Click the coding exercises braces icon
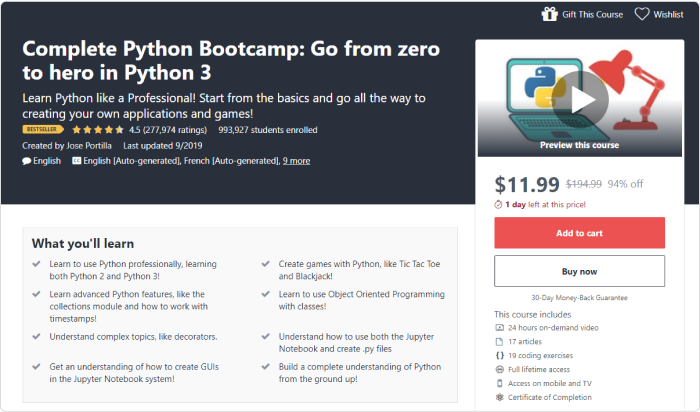Image resolution: width=700 pixels, height=412 pixels. pos(500,355)
